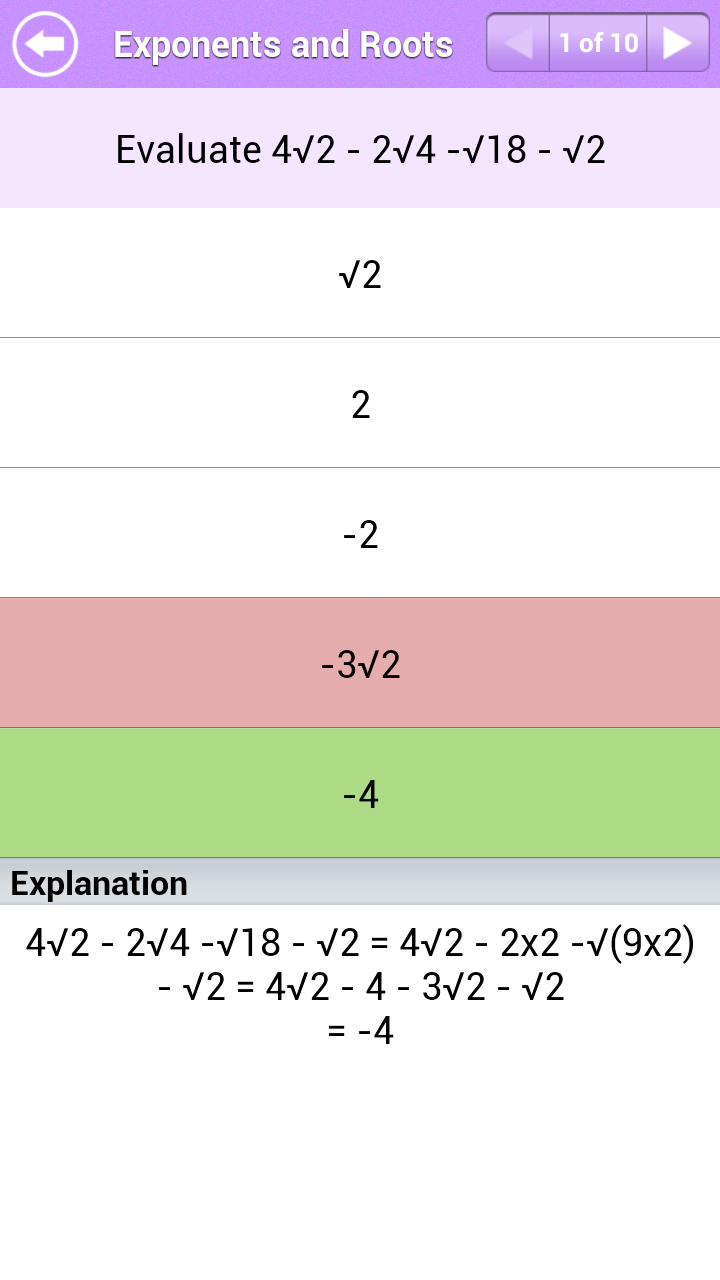Tap the green highlighted answer row

tap(360, 791)
